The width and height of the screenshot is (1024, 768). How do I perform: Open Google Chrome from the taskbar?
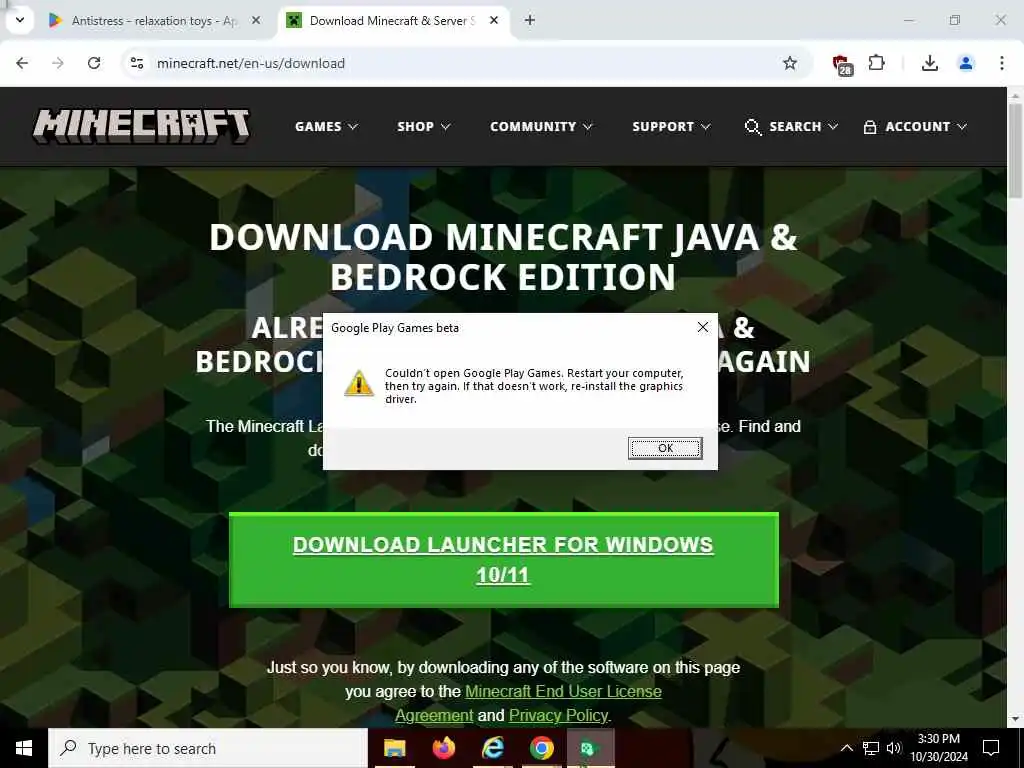coord(541,748)
